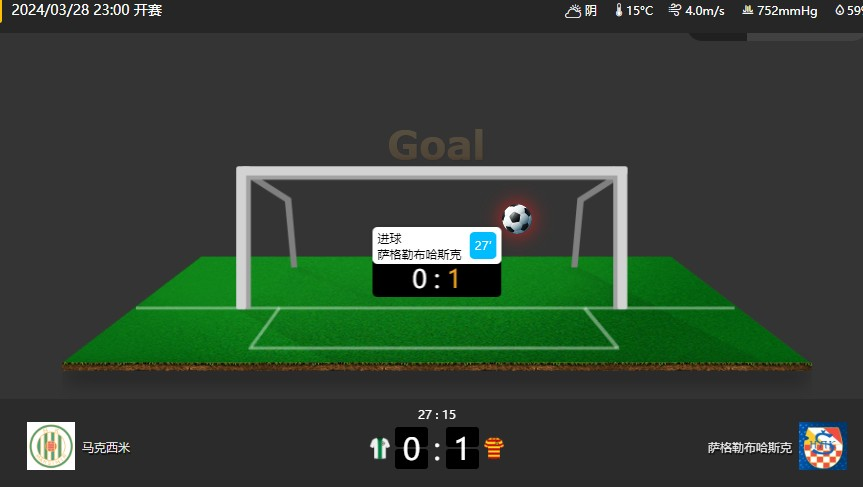Click the soccer ball in goal
This screenshot has height=487, width=863.
(x=517, y=219)
